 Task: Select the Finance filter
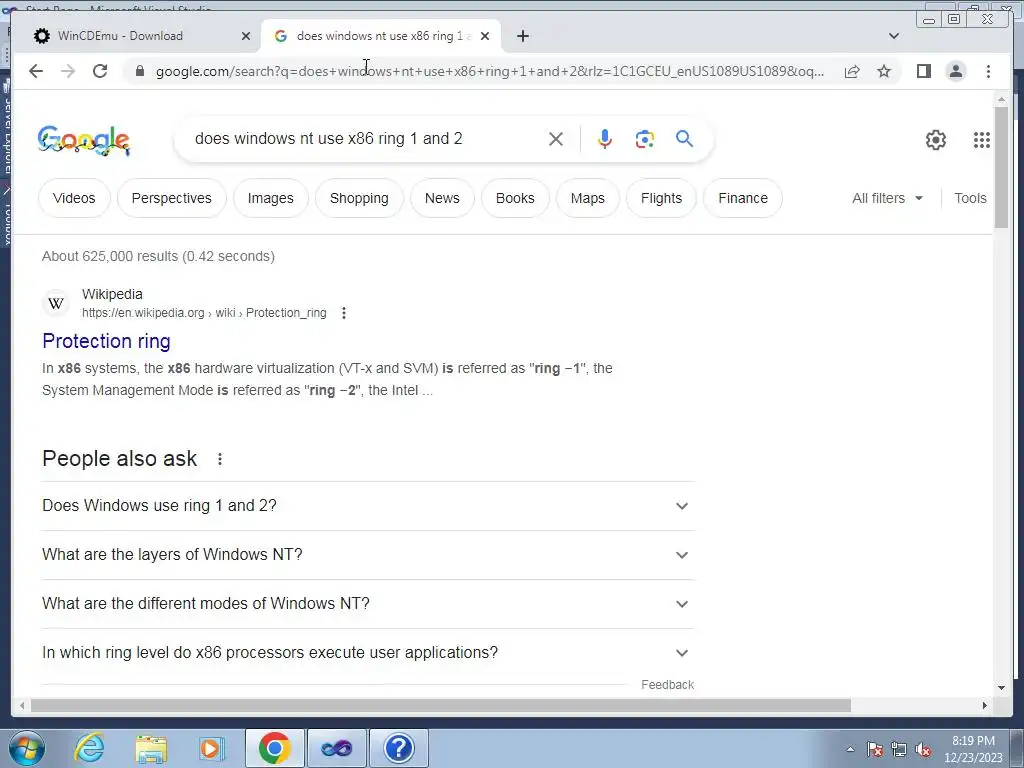coord(743,198)
